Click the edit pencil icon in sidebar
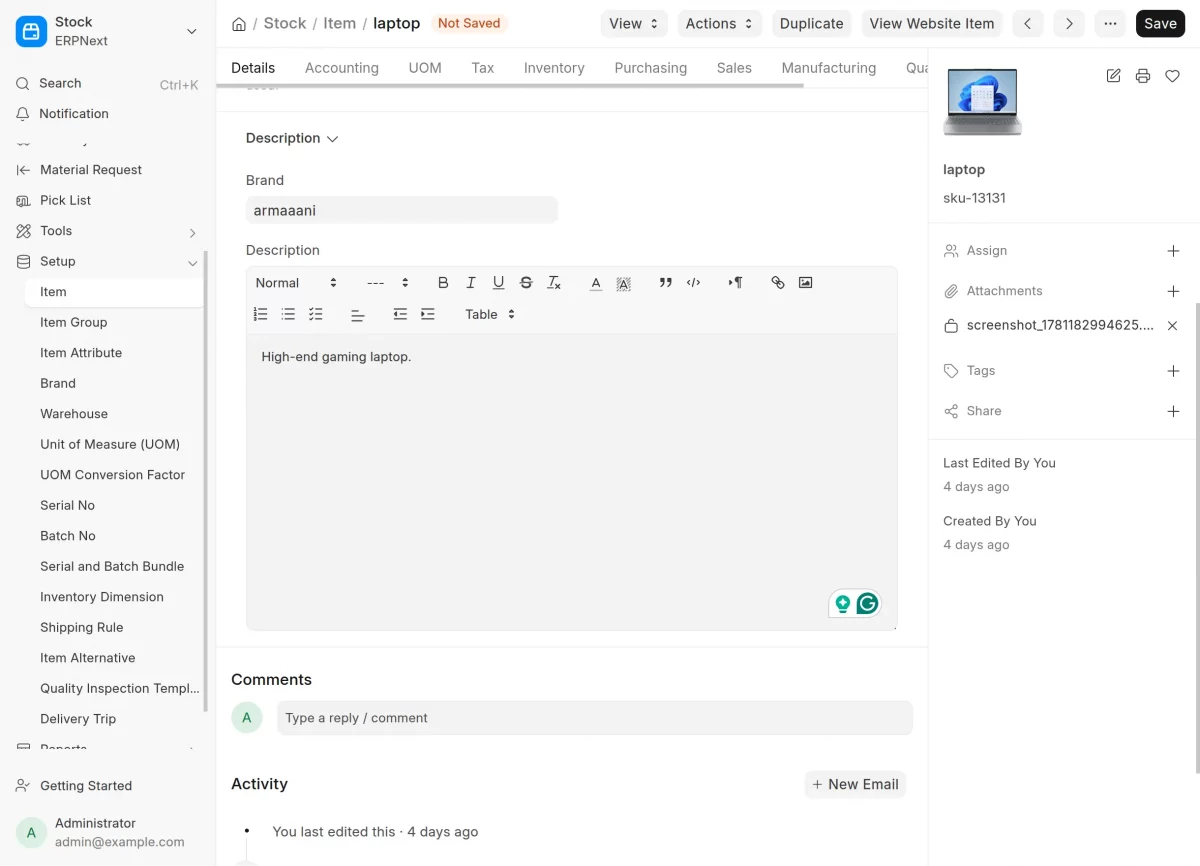Screen dimensions: 1200x866 click(x=1113, y=76)
